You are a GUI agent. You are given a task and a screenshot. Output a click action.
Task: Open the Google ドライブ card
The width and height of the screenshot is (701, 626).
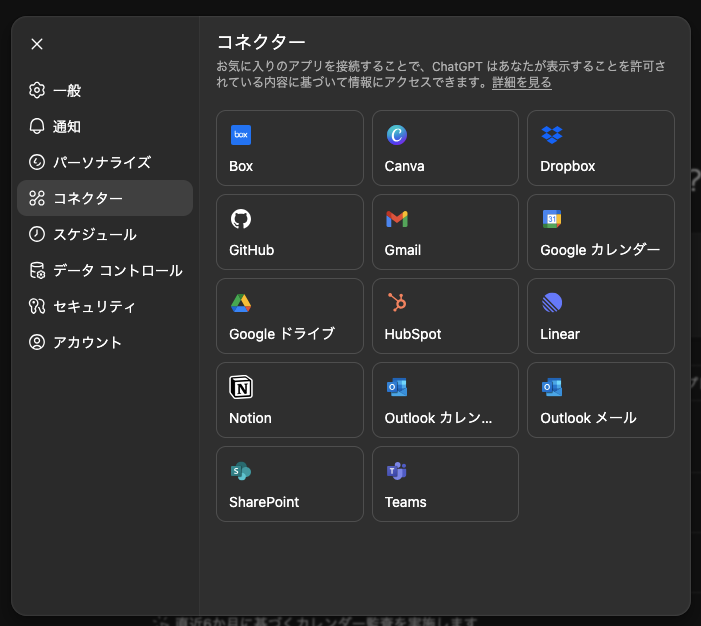point(290,316)
